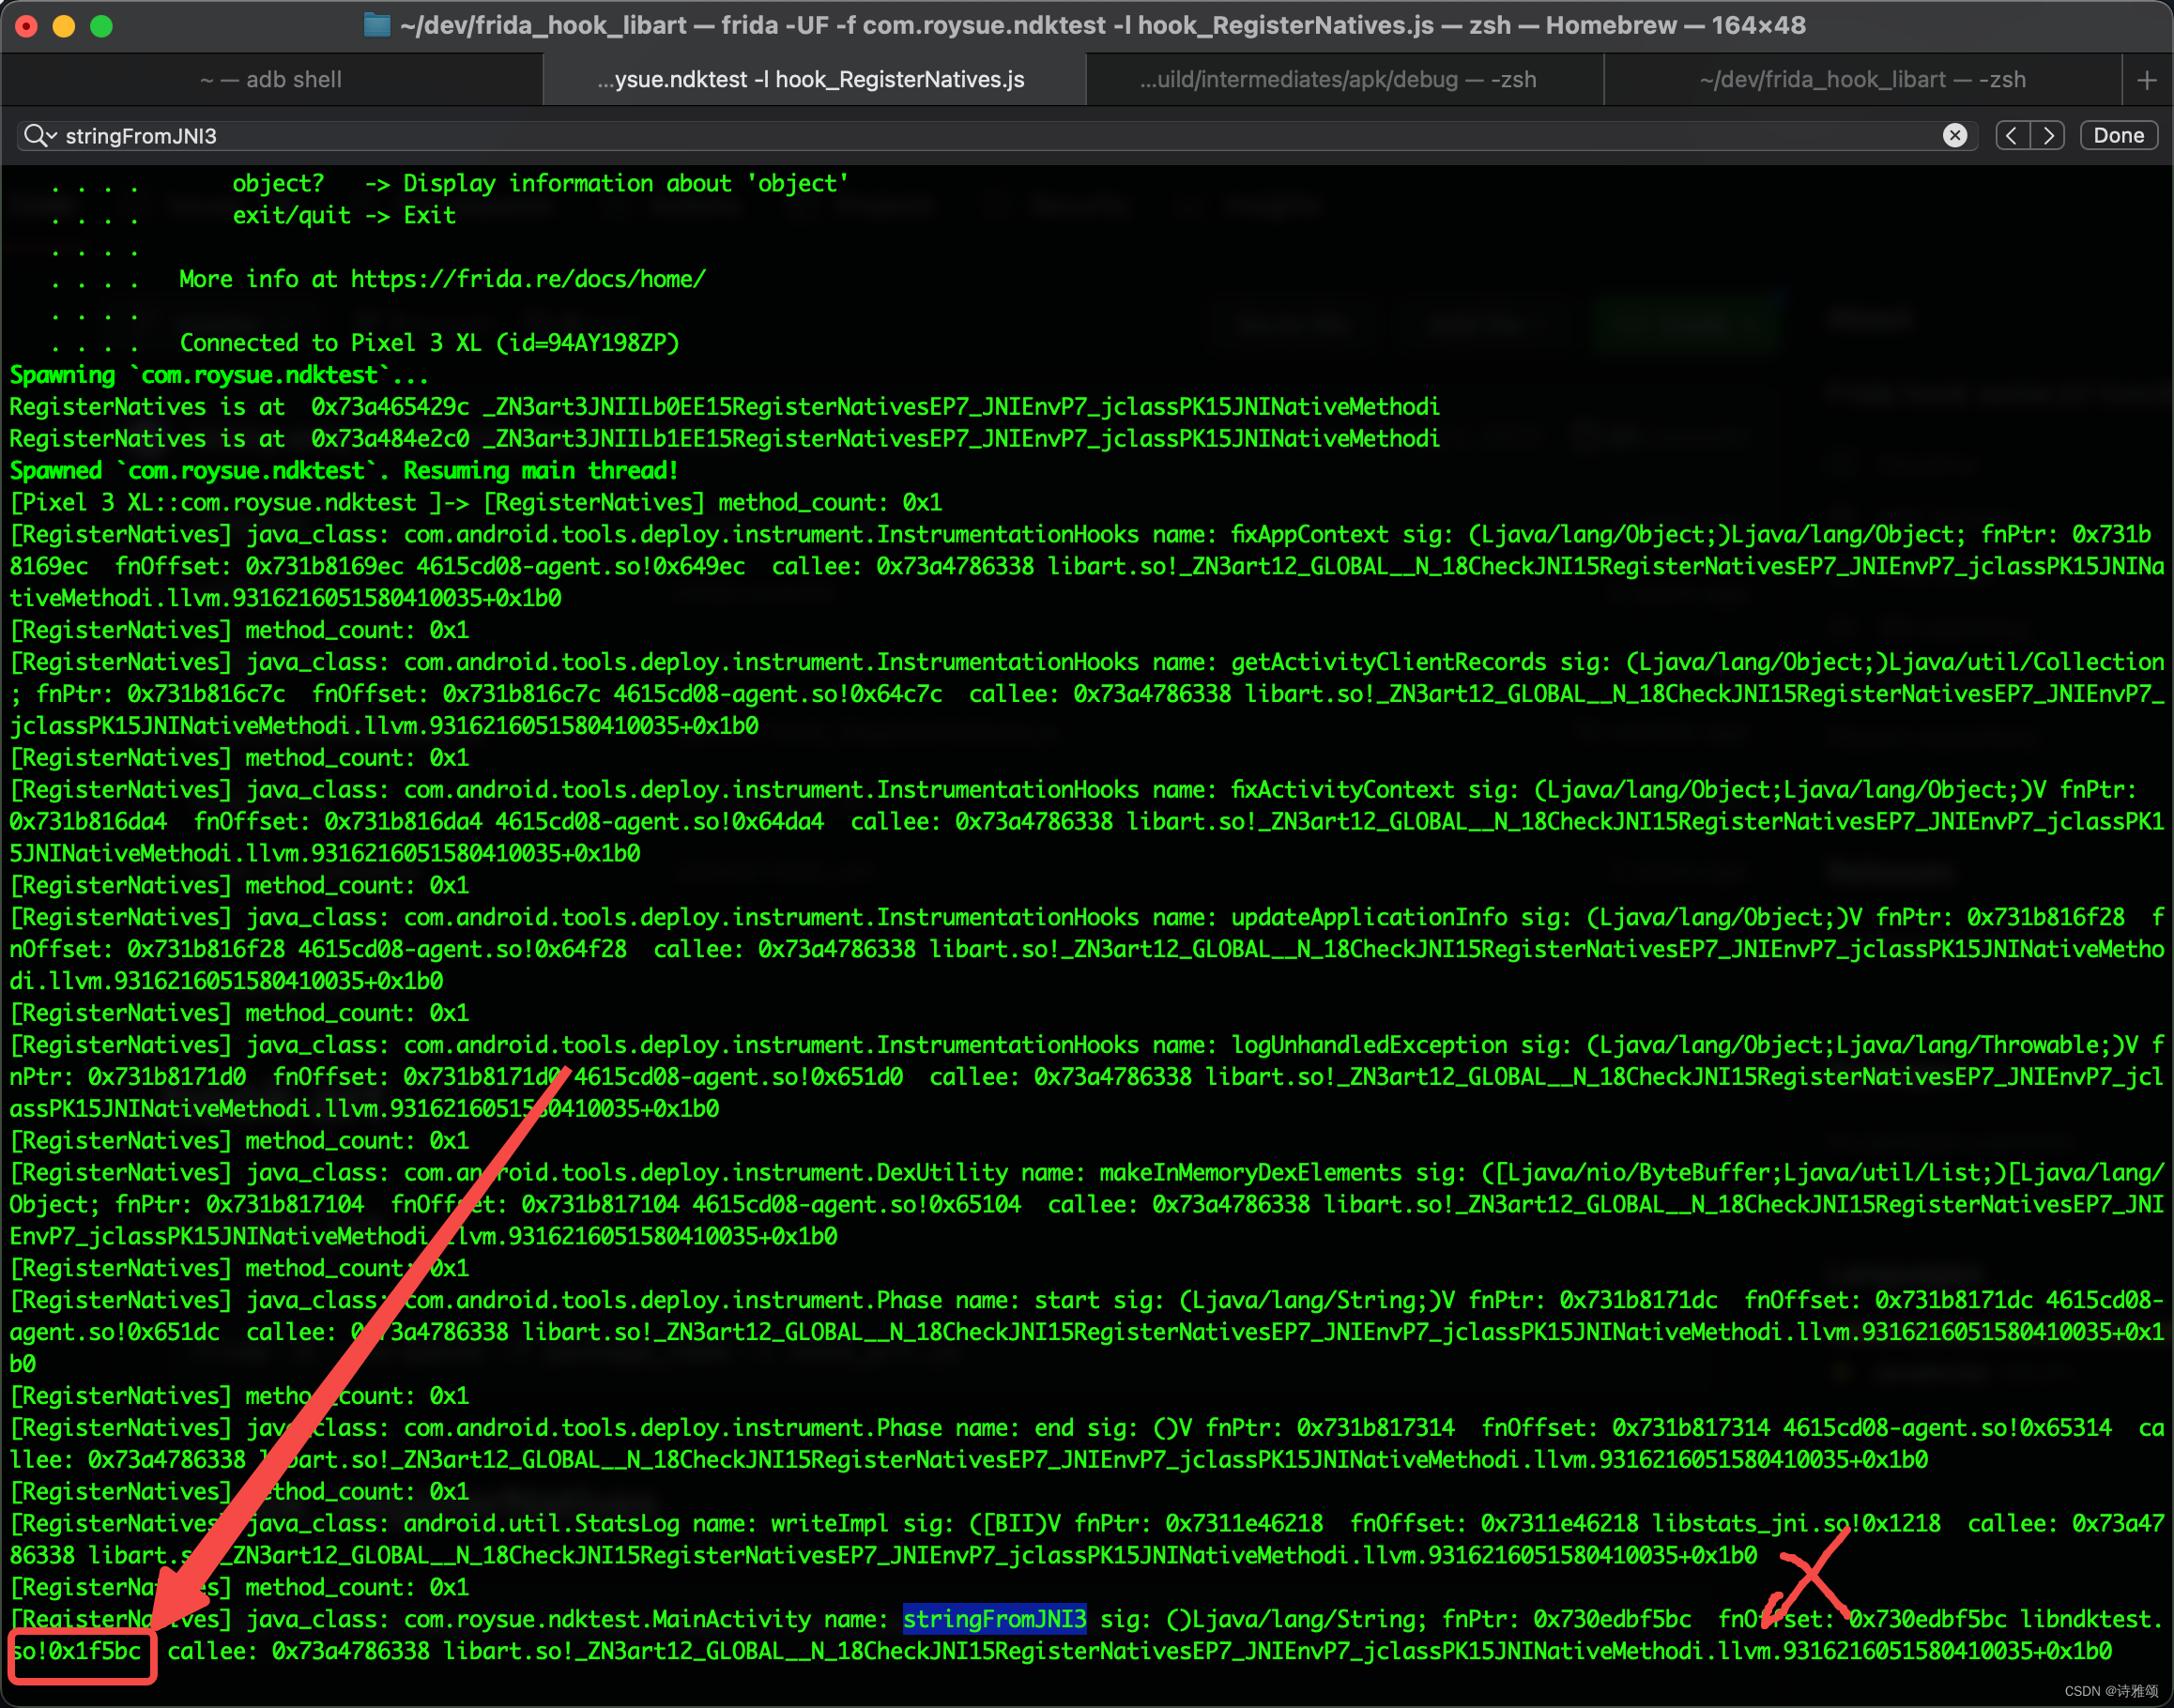Switch to the intermediates/apk/debug zsh tab

tap(1343, 80)
